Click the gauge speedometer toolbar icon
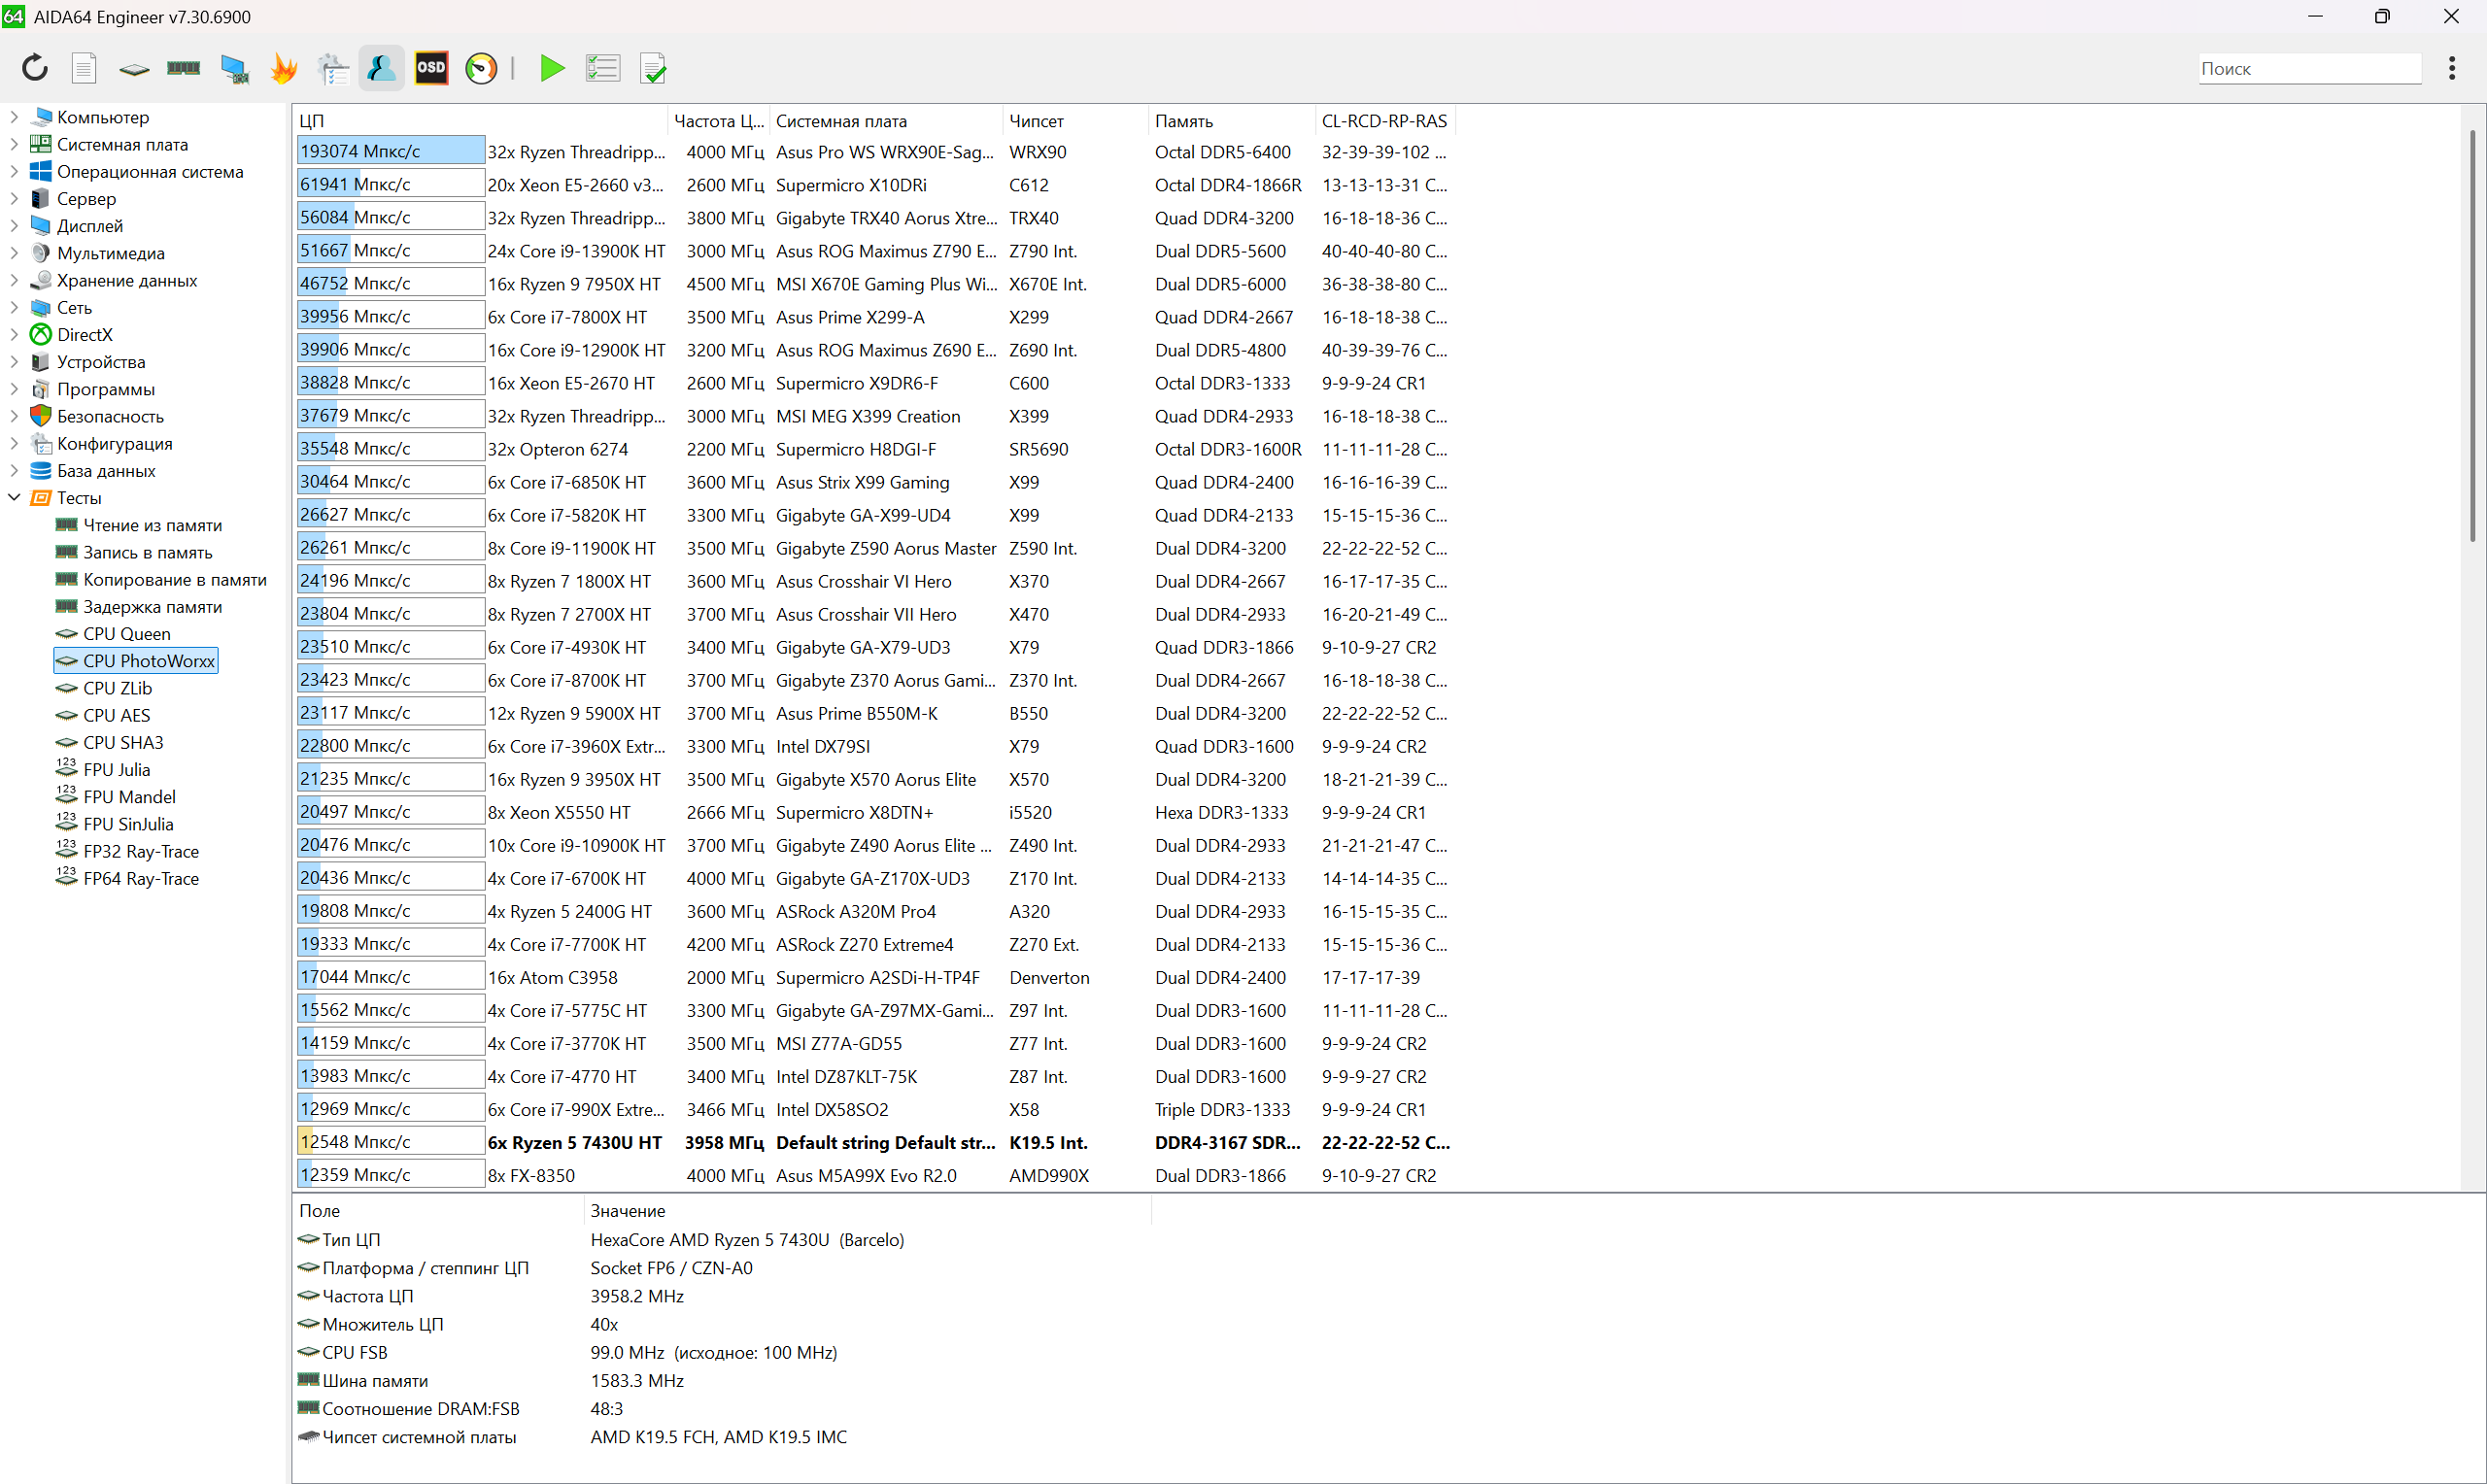The height and width of the screenshot is (1484, 2487). tap(481, 68)
